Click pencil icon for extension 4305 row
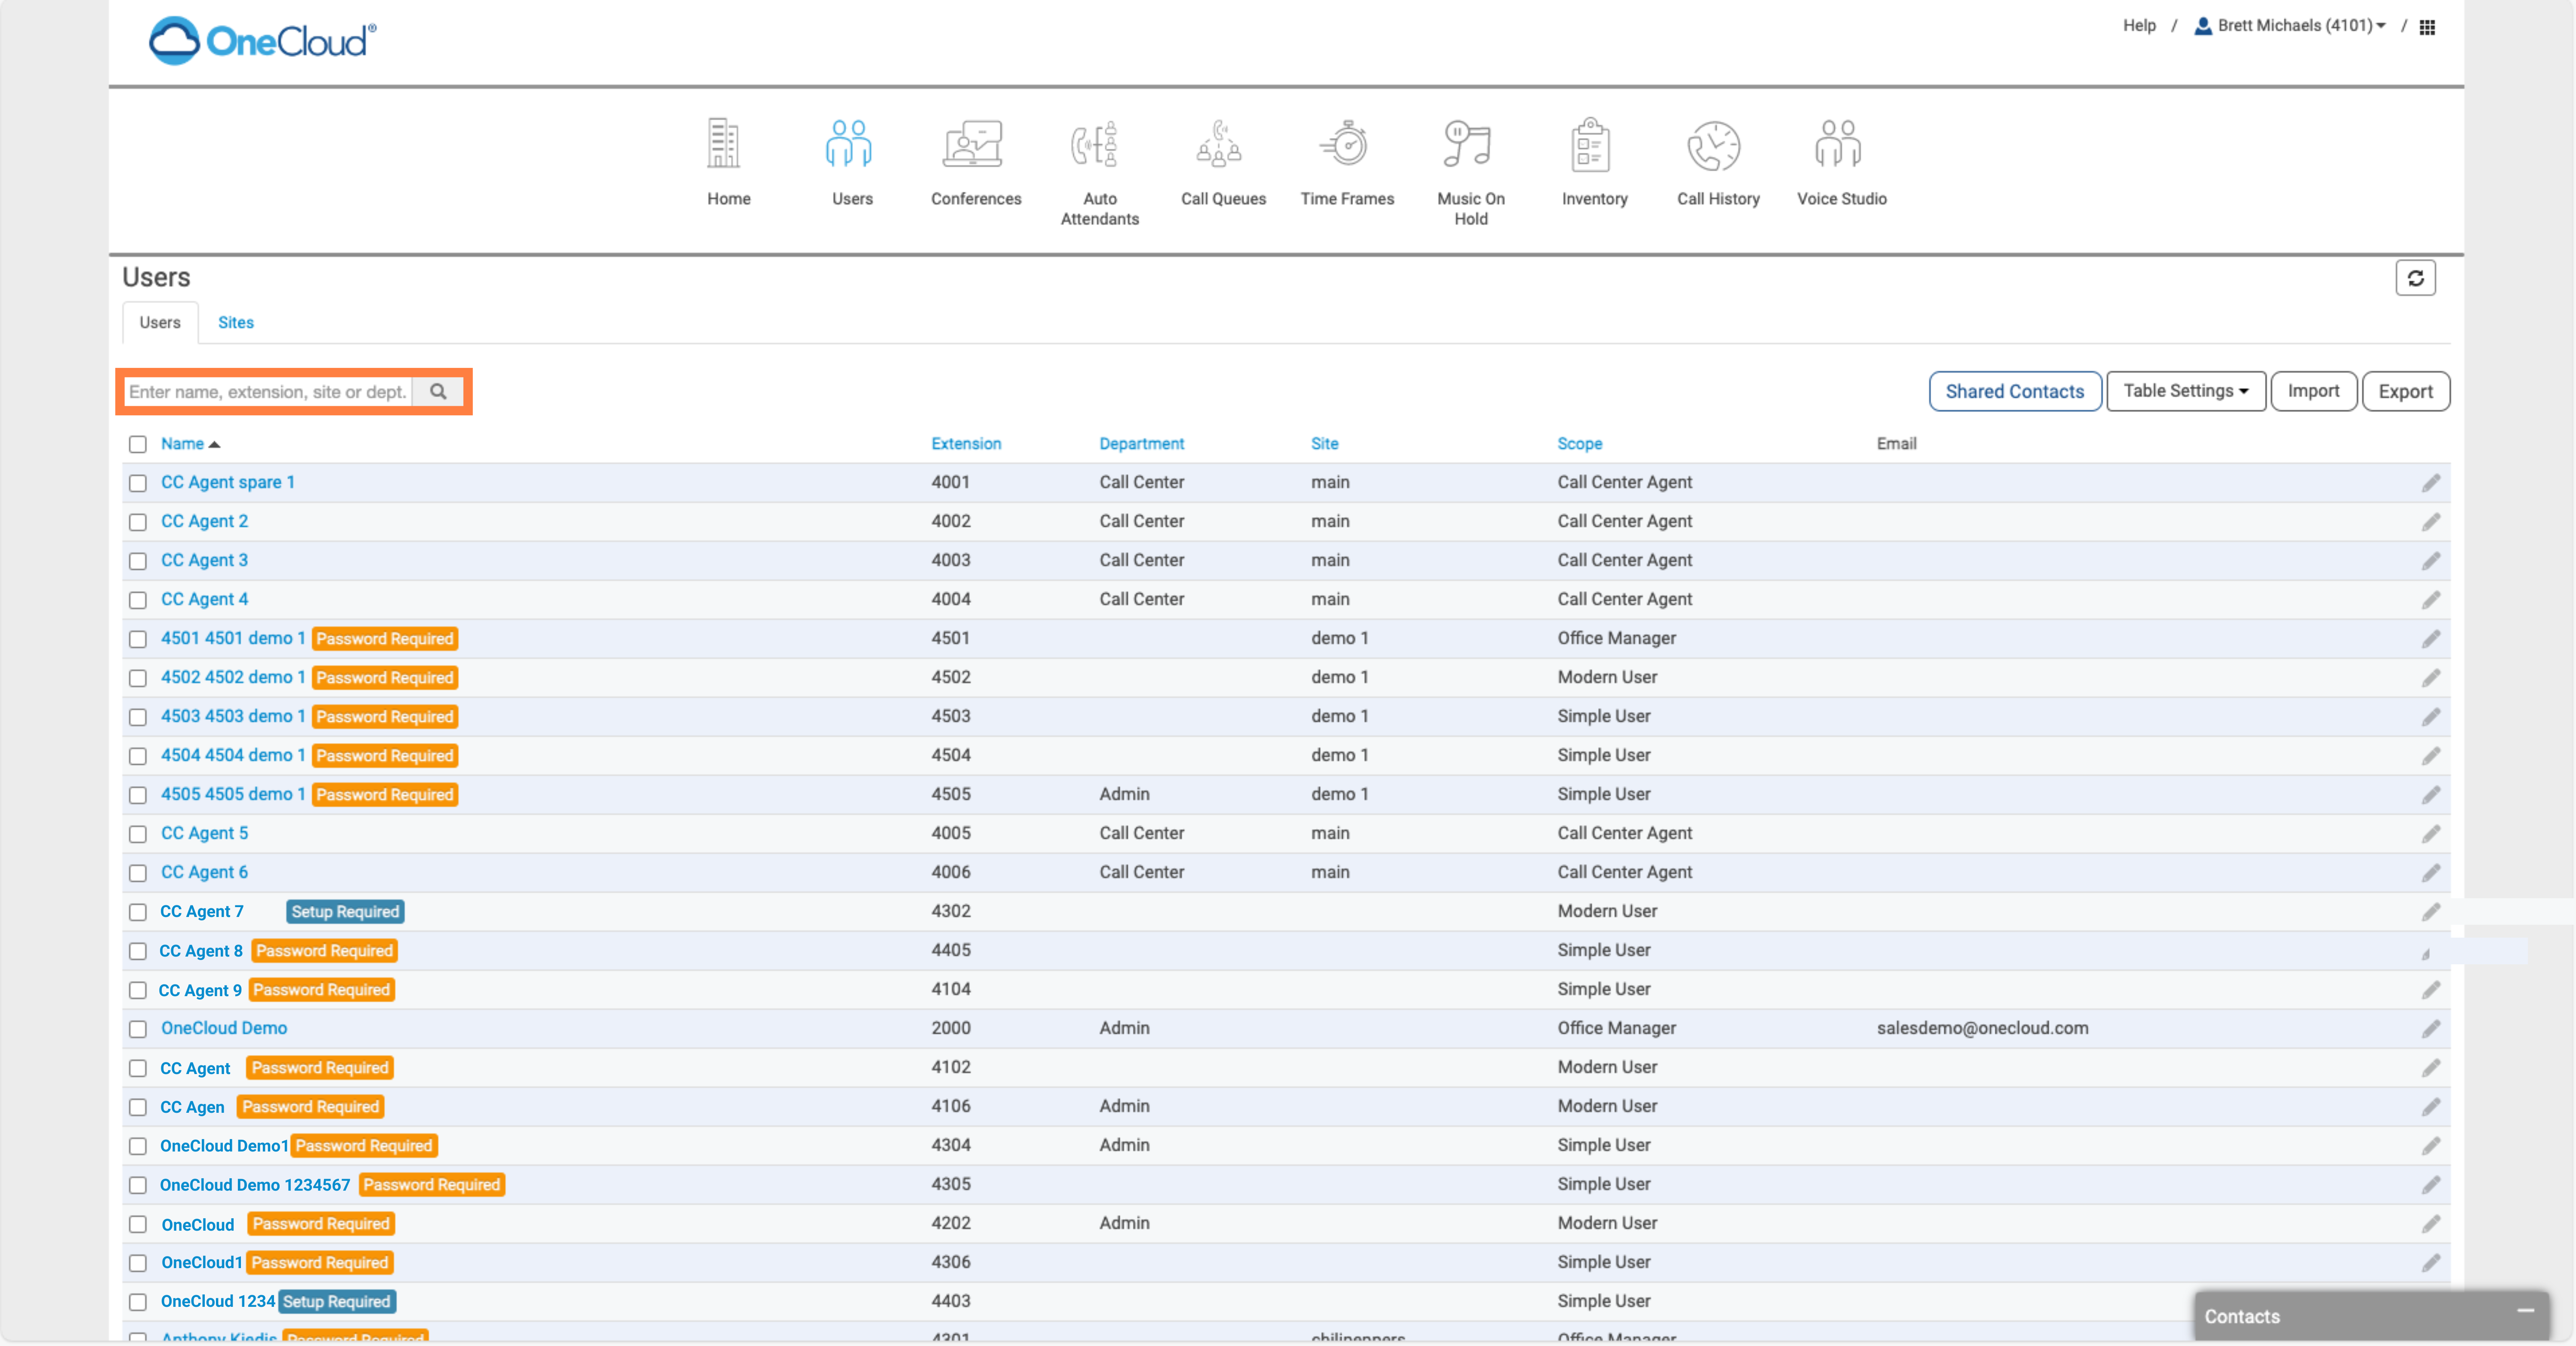Image resolution: width=2576 pixels, height=1346 pixels. pos(2431,1185)
